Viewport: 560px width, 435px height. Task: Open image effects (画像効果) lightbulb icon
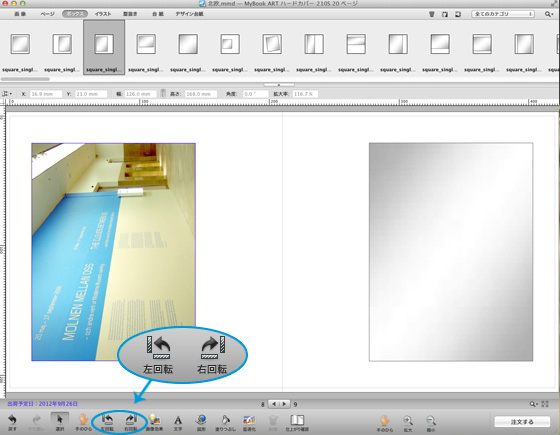pos(154,420)
